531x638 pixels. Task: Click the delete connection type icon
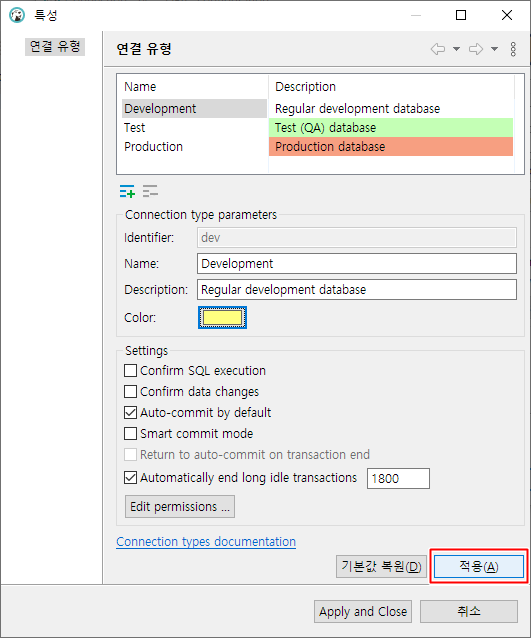point(150,191)
